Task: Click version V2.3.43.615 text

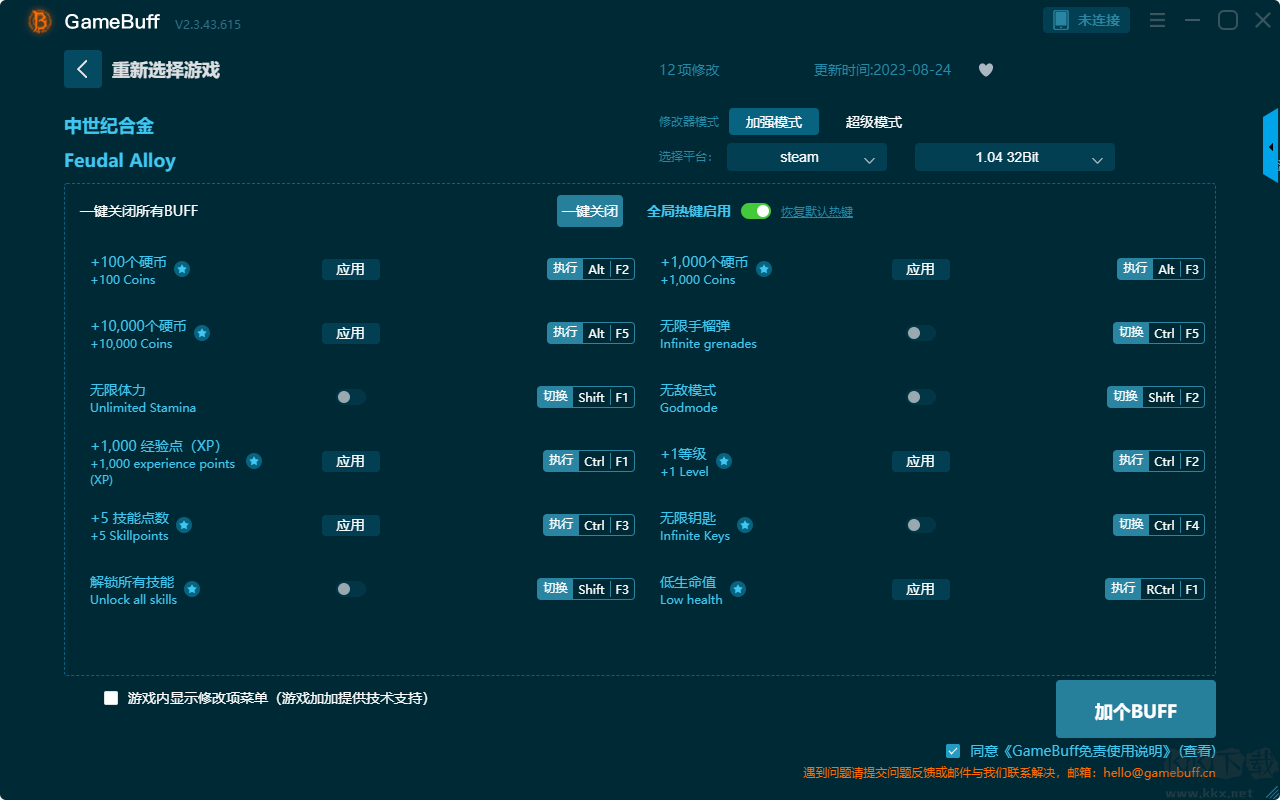Action: [x=208, y=24]
